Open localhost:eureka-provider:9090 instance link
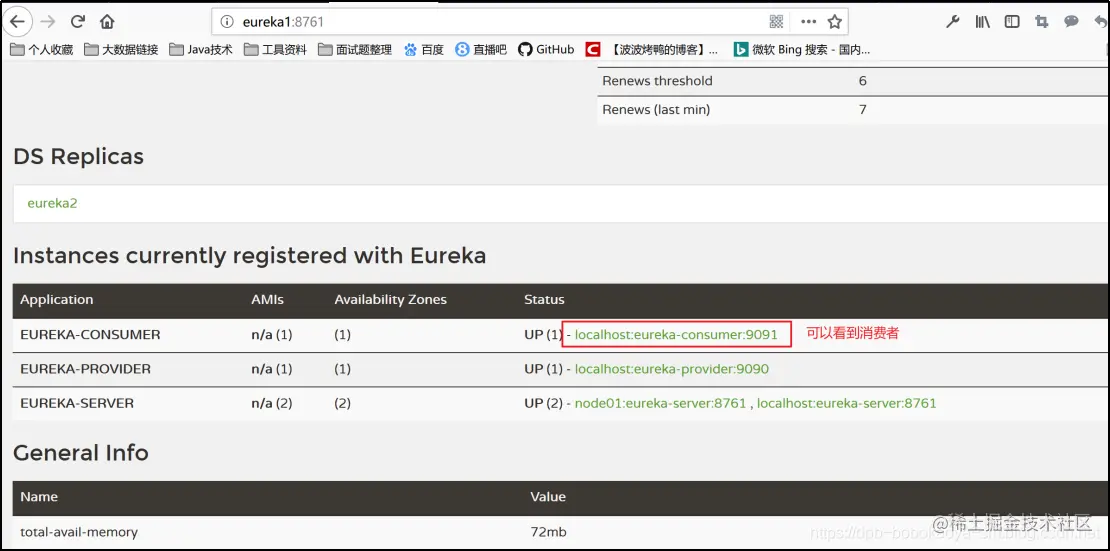This screenshot has width=1110, height=551. tap(672, 369)
